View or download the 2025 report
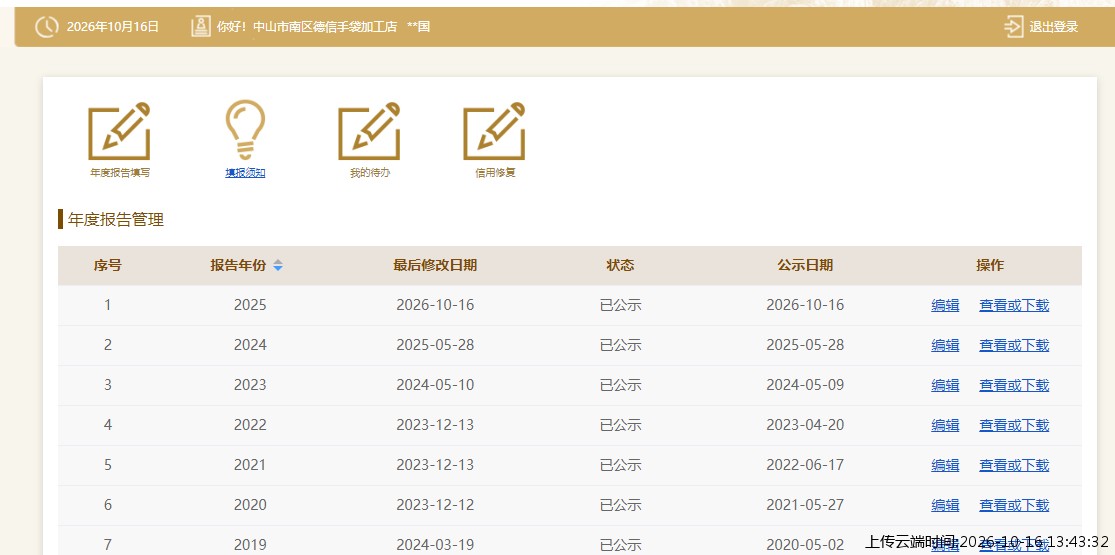 point(1014,305)
